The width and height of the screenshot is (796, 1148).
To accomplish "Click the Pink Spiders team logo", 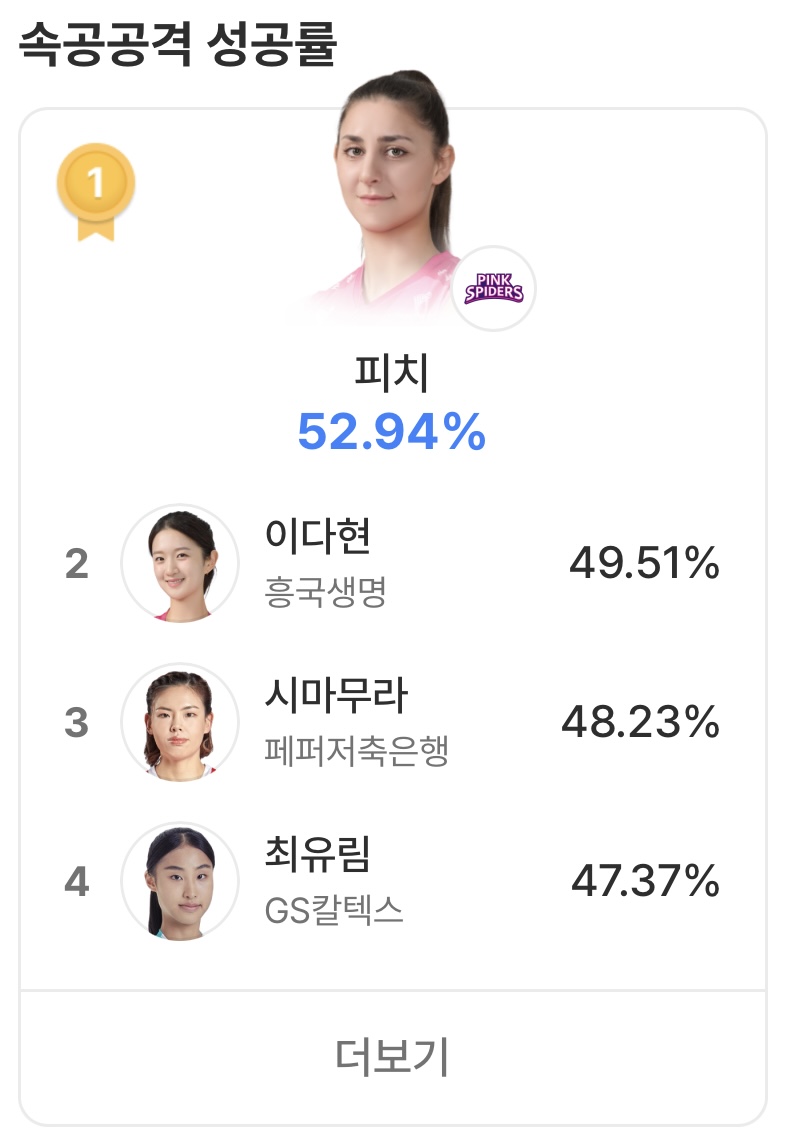I will pos(494,290).
